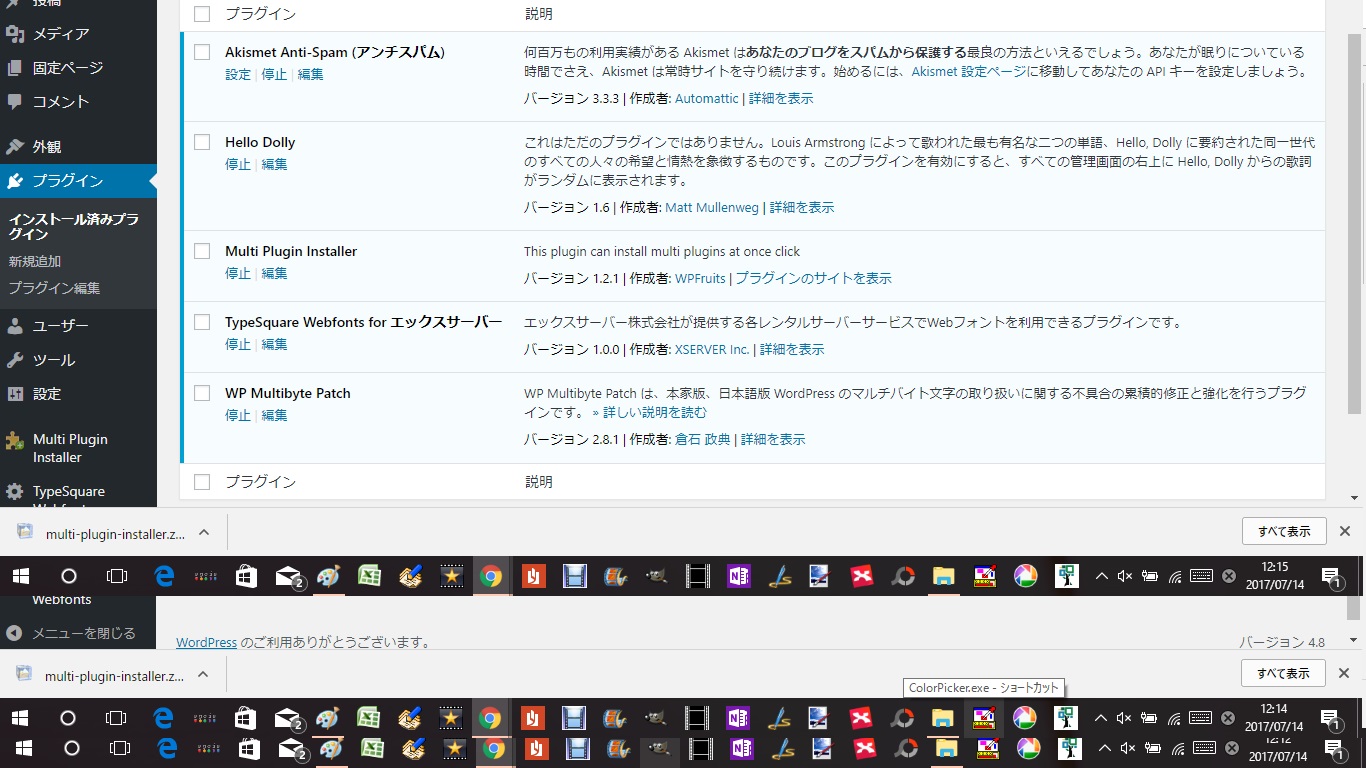Expand download options chevron above the 12:15 taskbar

click(203, 533)
